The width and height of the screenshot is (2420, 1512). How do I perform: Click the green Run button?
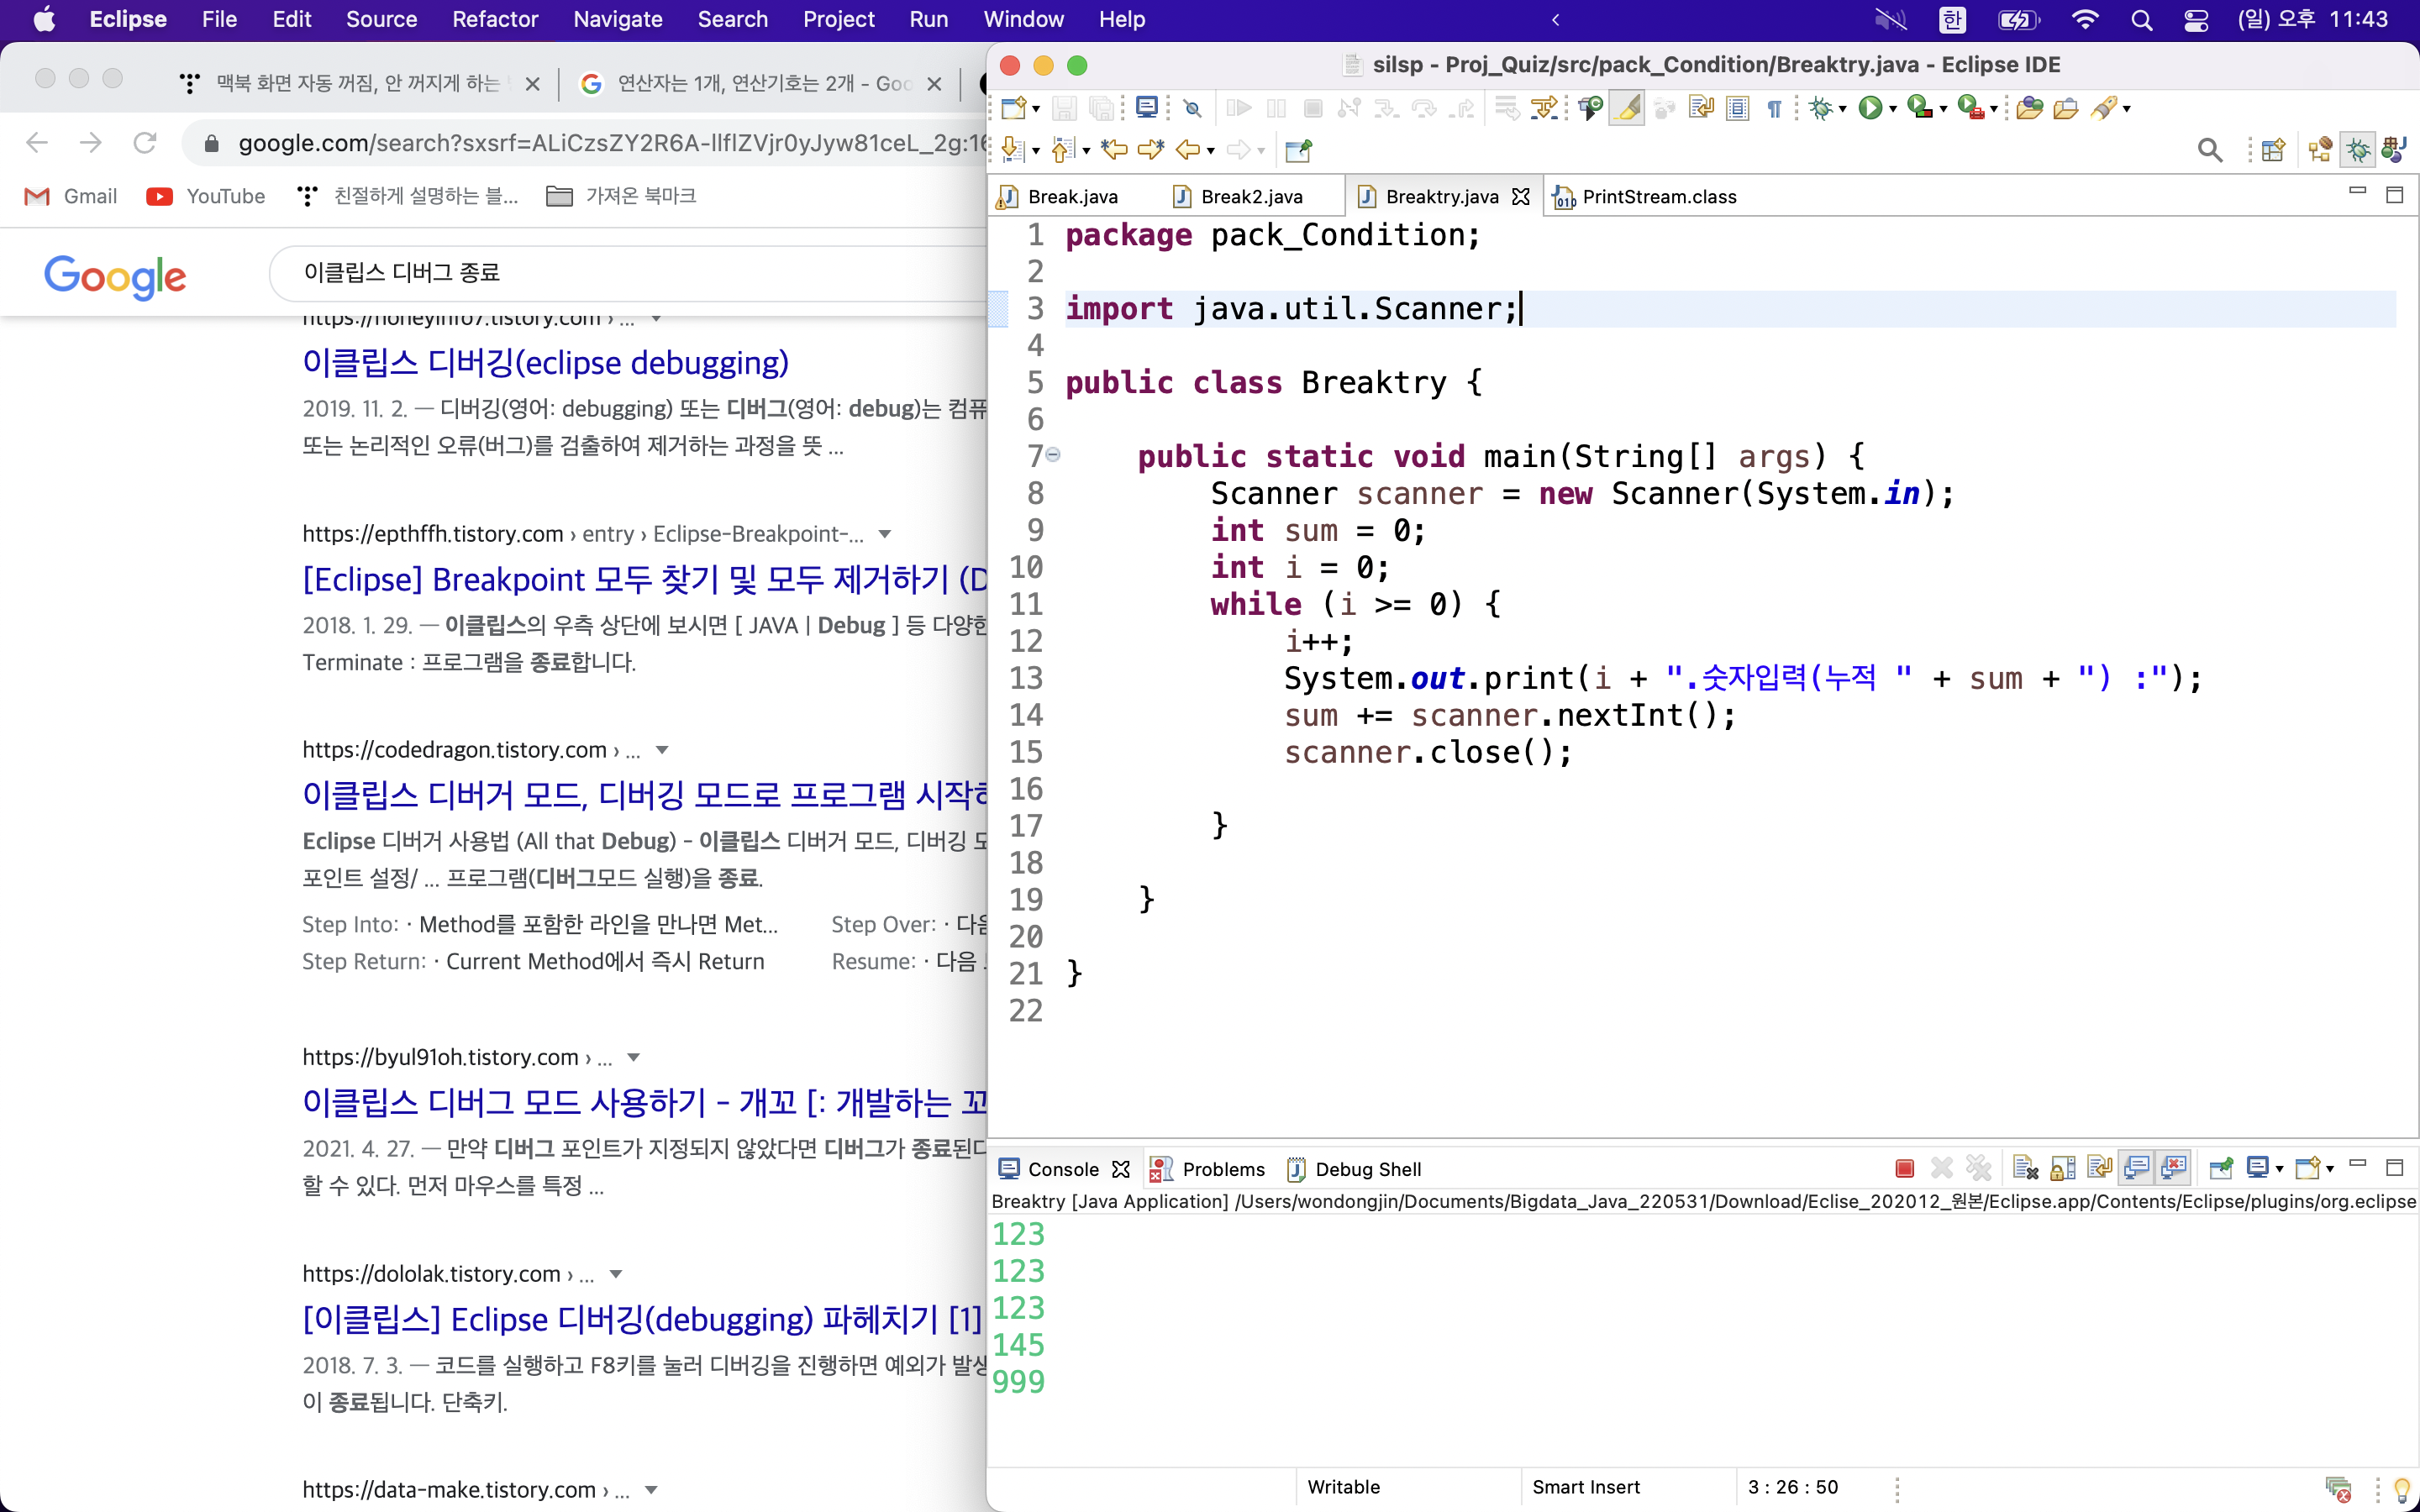(1869, 108)
